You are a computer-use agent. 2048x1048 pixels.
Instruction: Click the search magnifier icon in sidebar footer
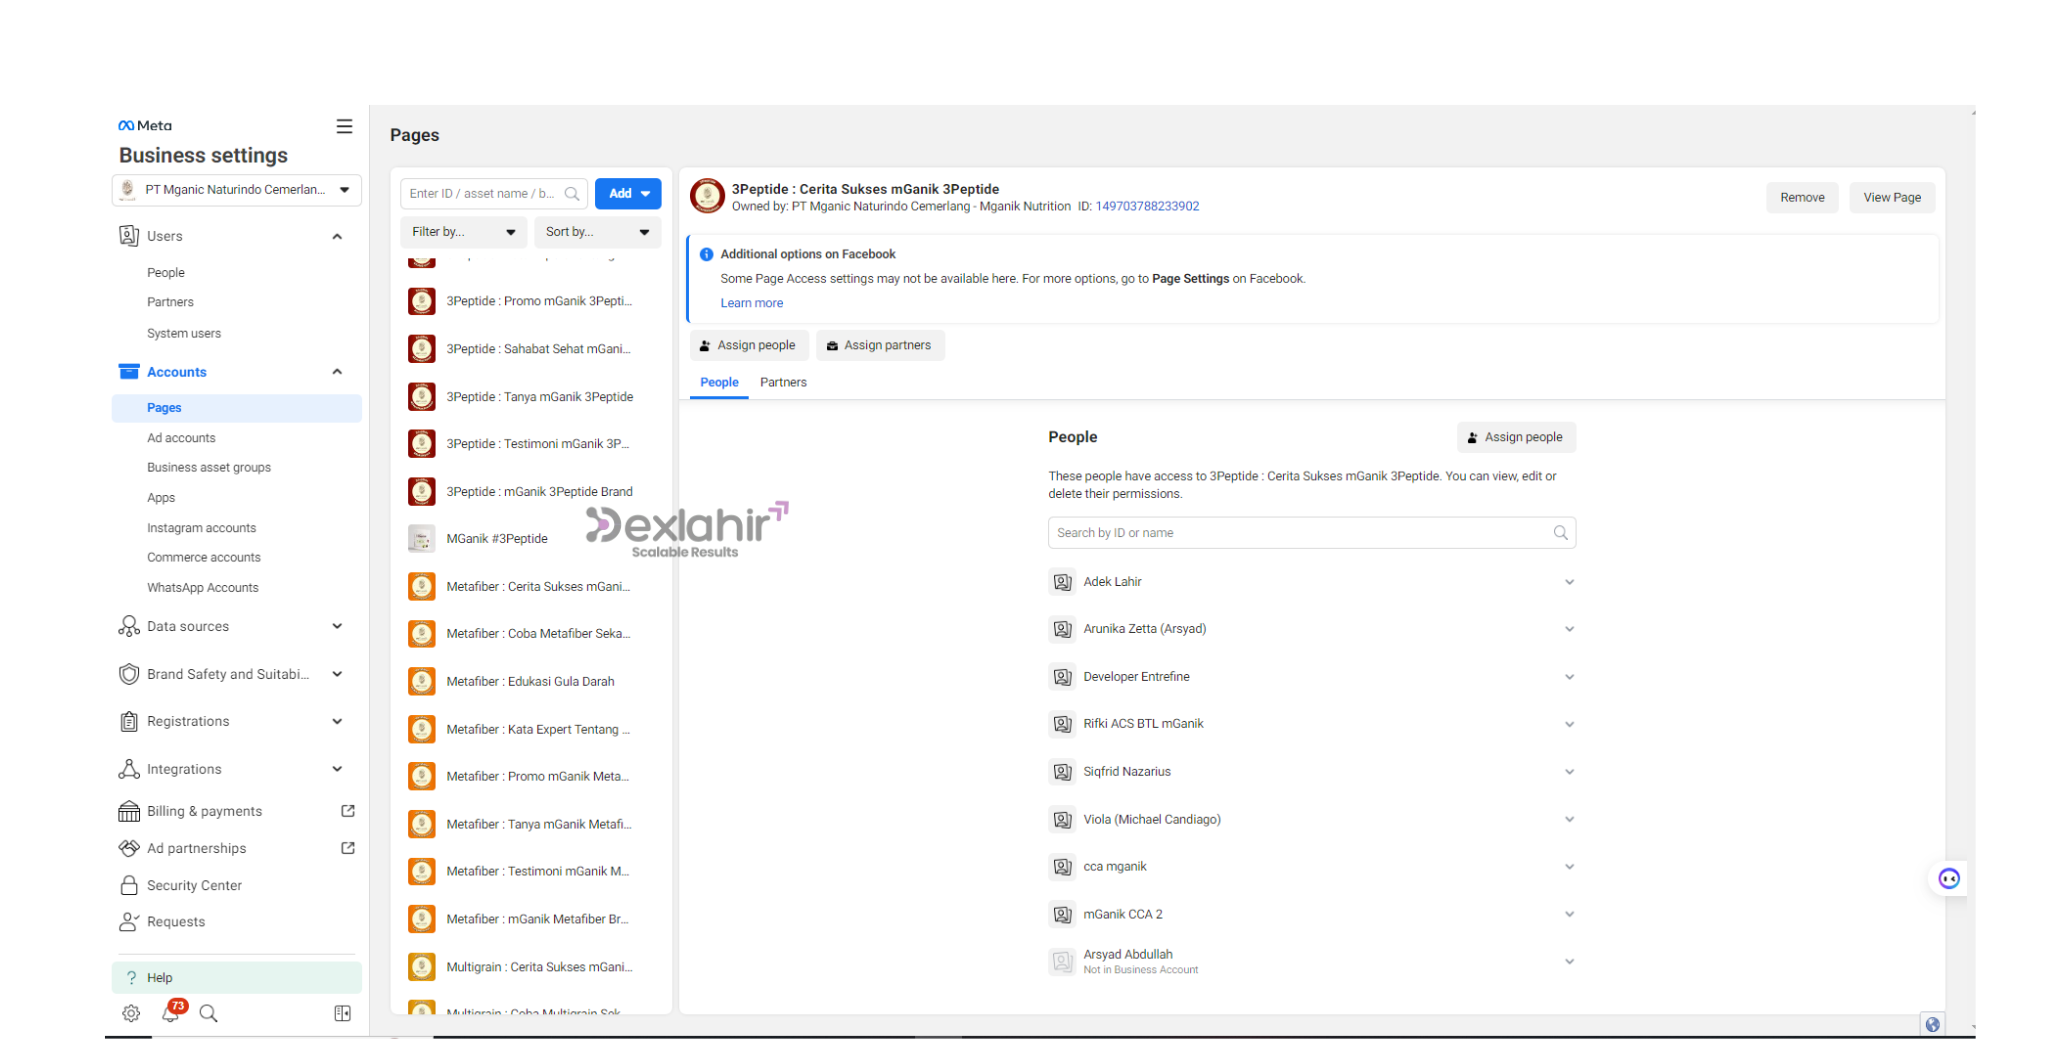pos(208,1013)
